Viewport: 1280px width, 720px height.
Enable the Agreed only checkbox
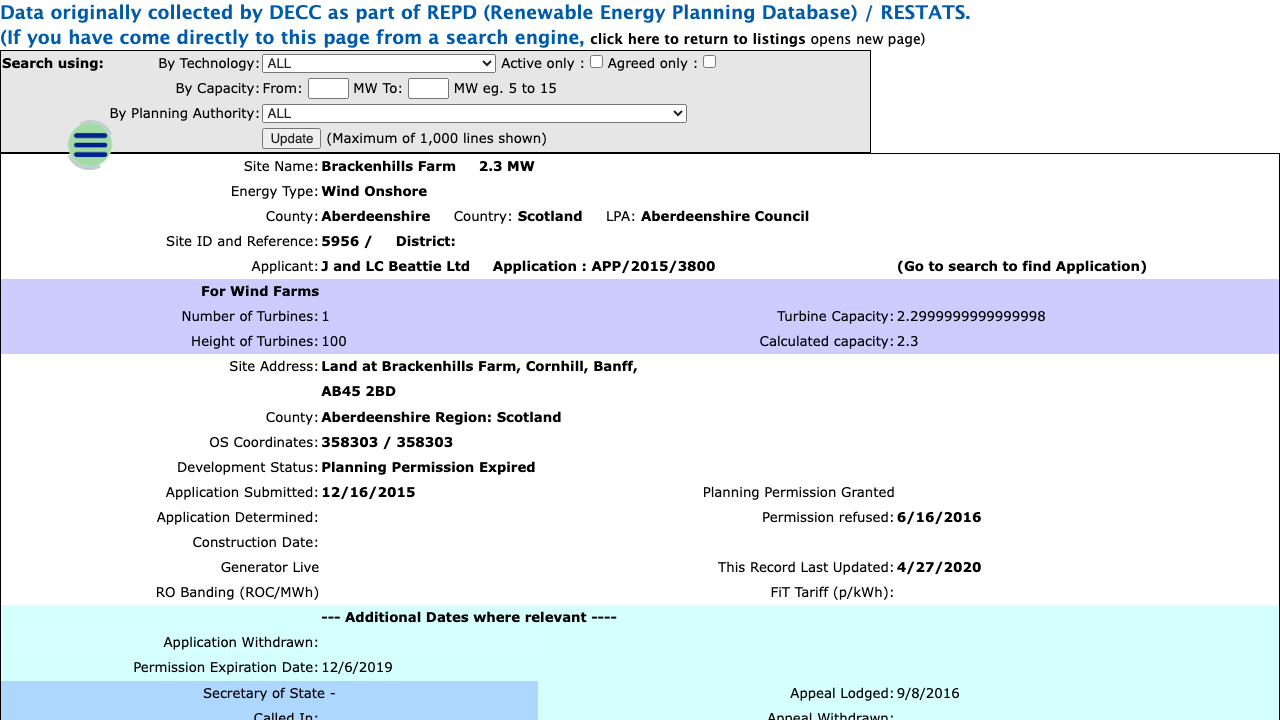709,62
